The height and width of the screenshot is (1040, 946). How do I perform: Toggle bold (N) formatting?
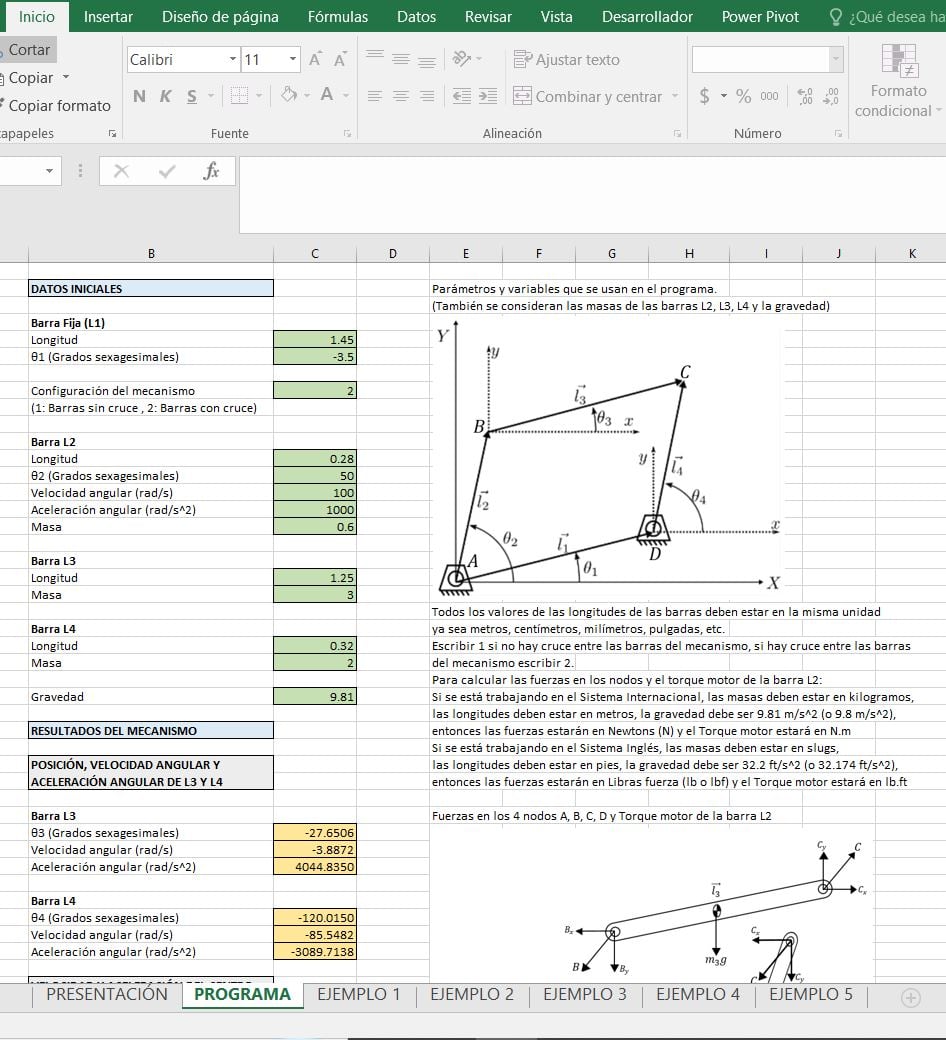139,96
